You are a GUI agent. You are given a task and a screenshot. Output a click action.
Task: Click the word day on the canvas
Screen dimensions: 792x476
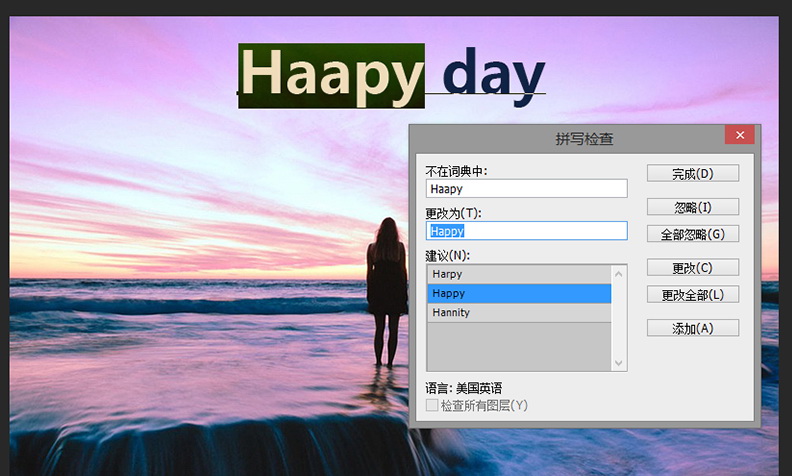[493, 76]
